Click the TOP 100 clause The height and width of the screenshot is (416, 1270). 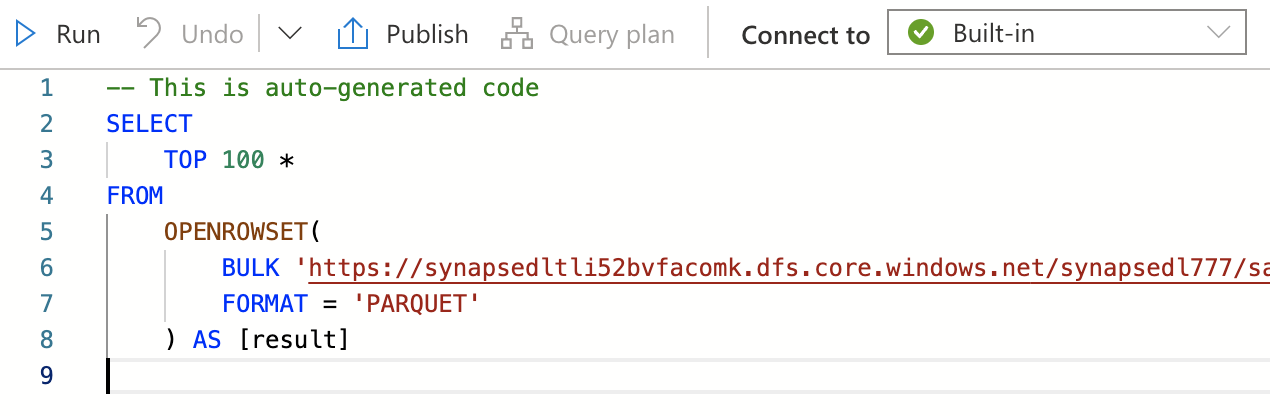pos(214,160)
